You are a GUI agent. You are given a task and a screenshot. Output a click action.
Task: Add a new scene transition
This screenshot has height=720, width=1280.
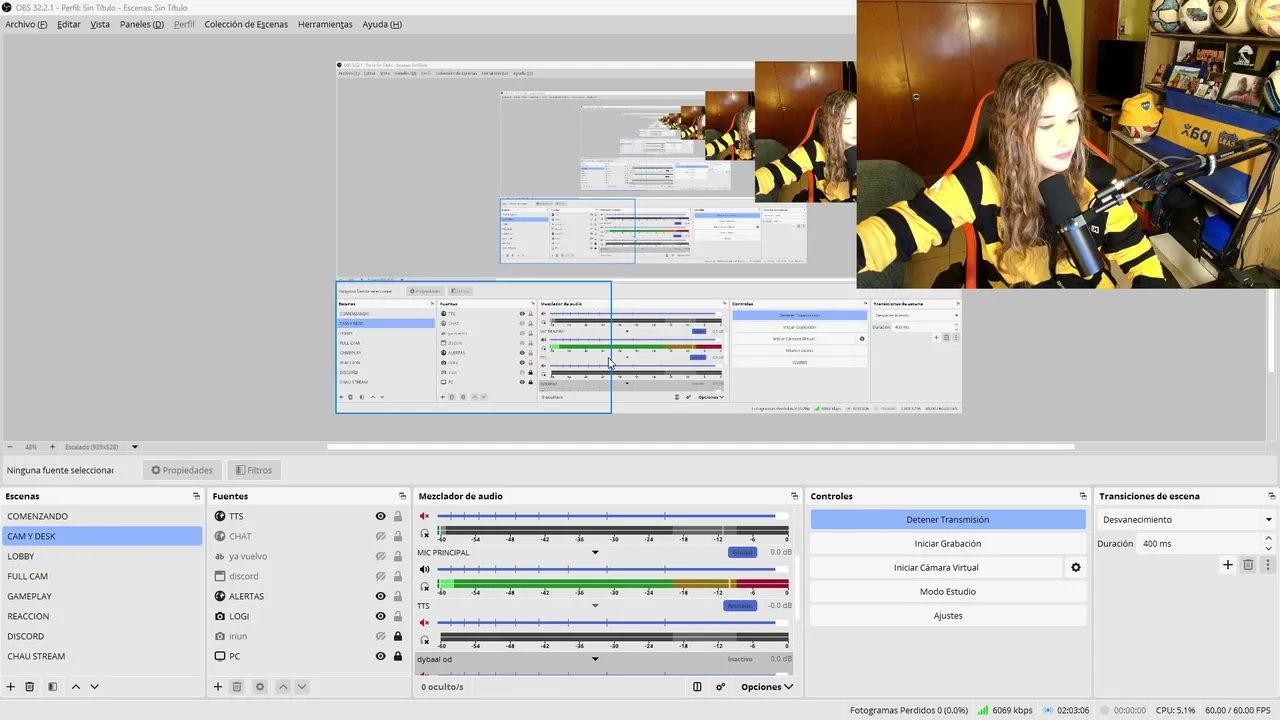pos(1228,565)
